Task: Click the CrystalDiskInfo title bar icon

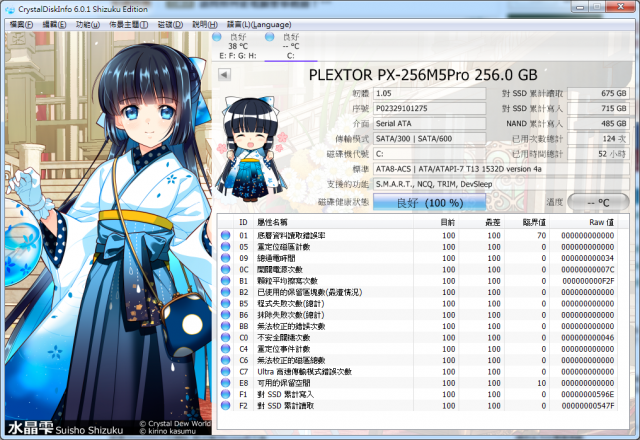Action: (x=10, y=9)
